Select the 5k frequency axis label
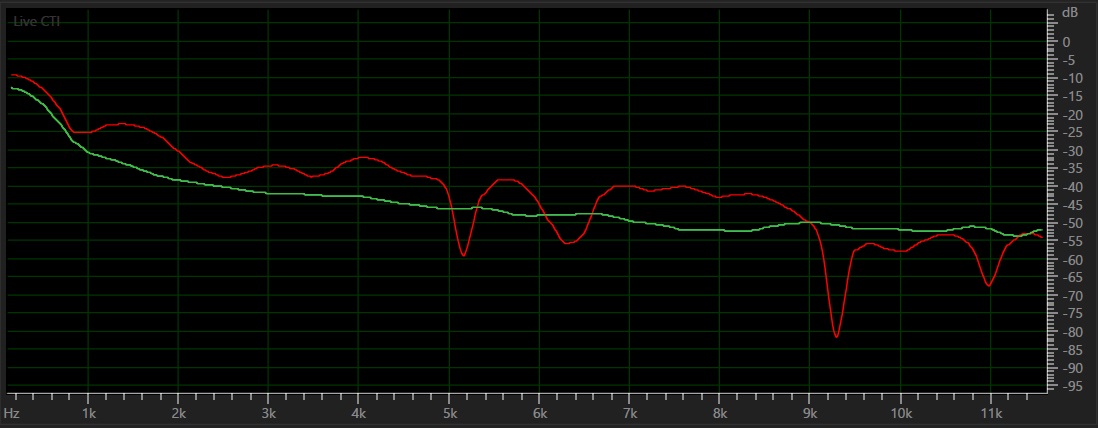 [x=449, y=412]
